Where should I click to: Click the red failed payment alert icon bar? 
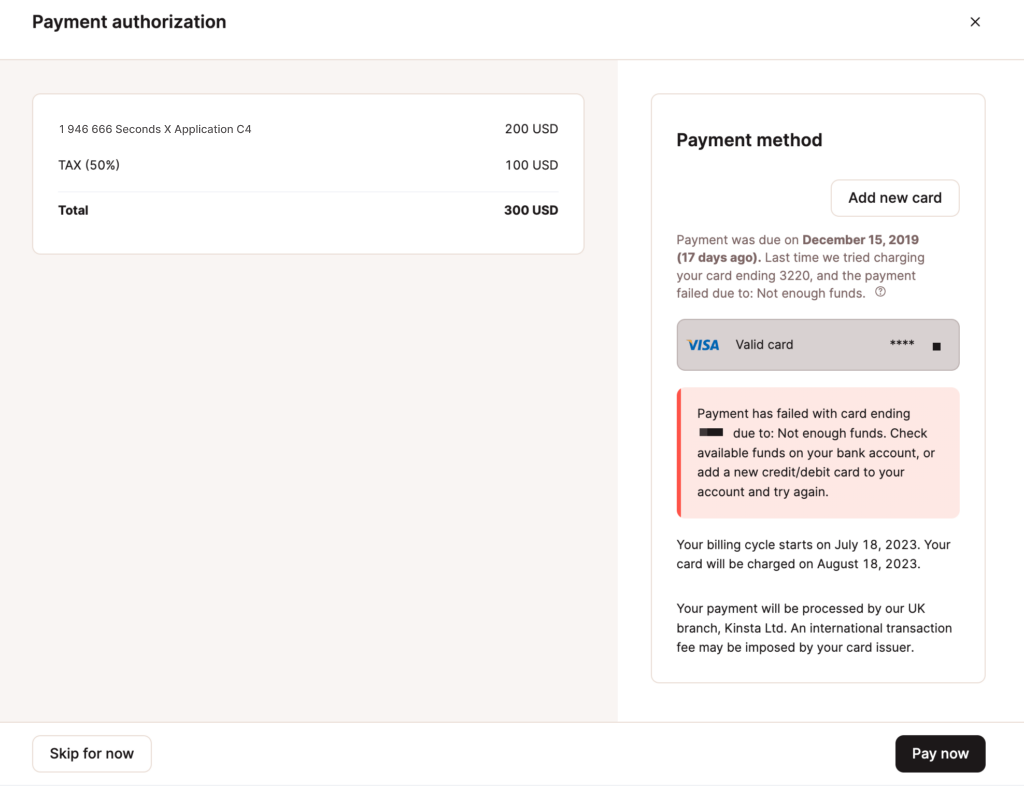point(679,453)
